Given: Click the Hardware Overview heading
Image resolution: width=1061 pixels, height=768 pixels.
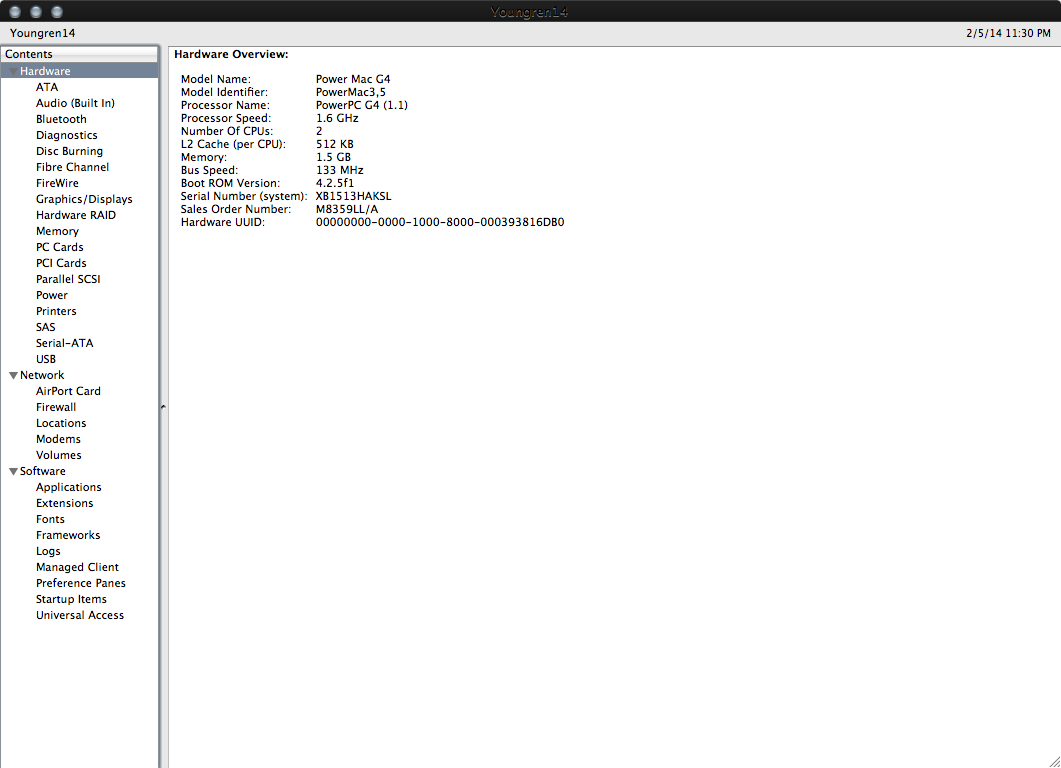Looking at the screenshot, I should pyautogui.click(x=231, y=54).
